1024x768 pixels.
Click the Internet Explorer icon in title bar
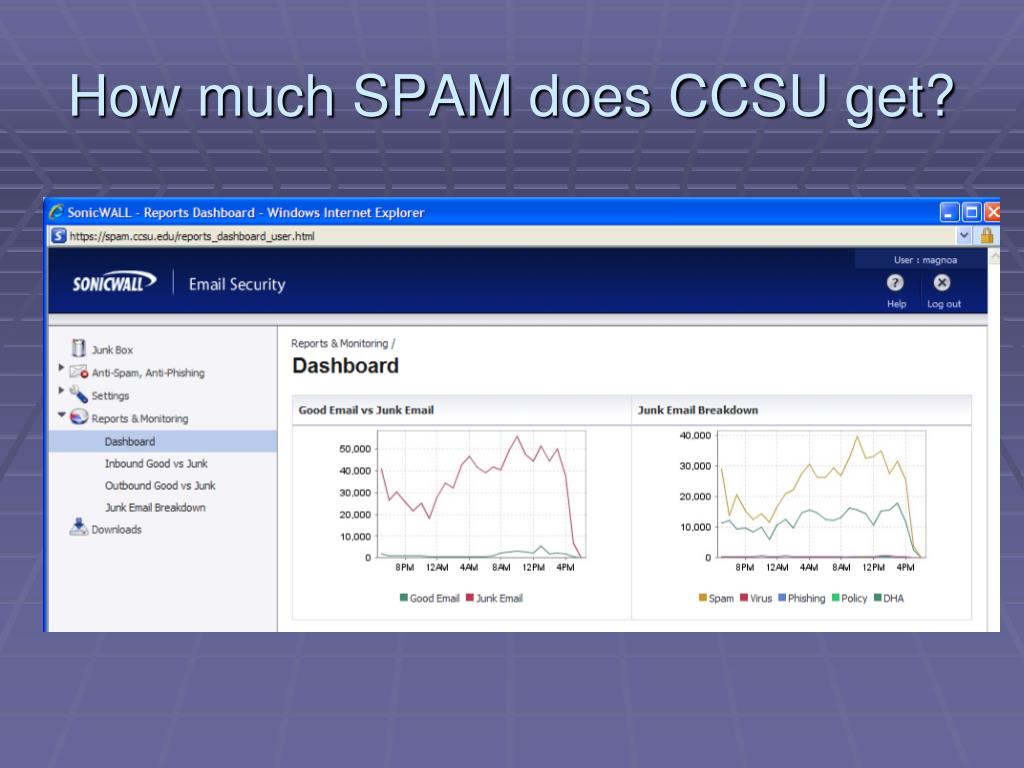click(56, 212)
